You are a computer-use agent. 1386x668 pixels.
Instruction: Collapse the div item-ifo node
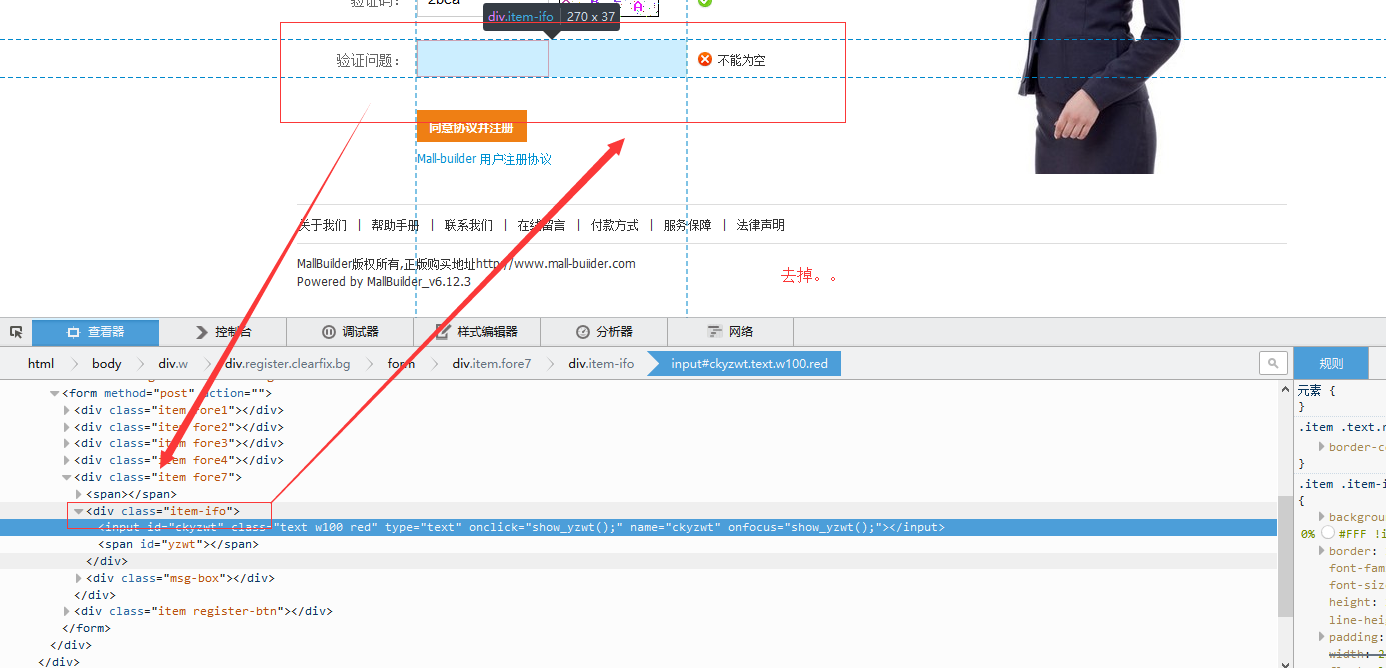coord(79,511)
